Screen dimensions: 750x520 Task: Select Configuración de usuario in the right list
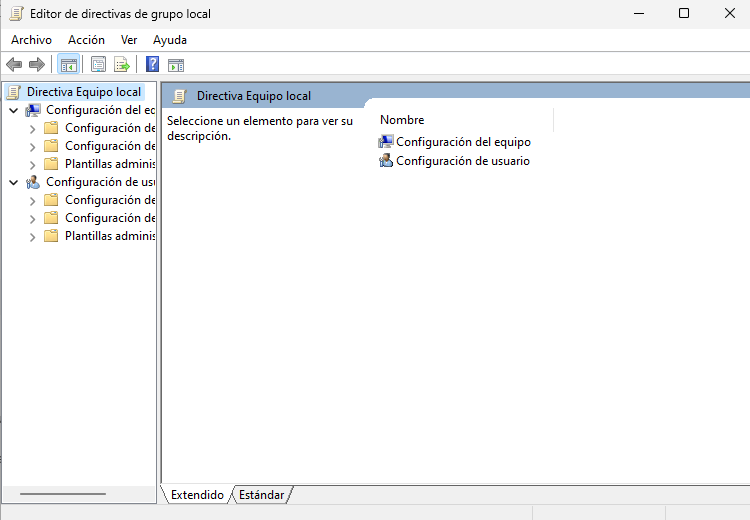click(454, 161)
